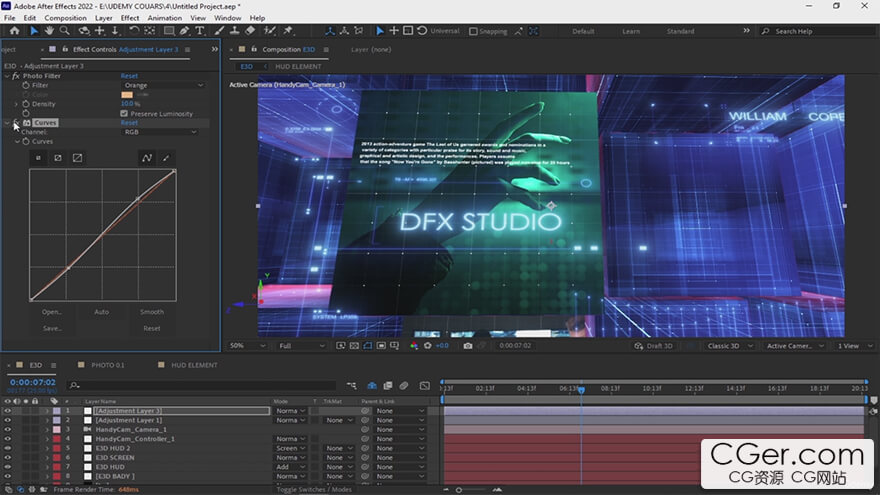Viewport: 880px width, 495px height.
Task: Open the 1 View layout dropdown
Action: [x=854, y=346]
